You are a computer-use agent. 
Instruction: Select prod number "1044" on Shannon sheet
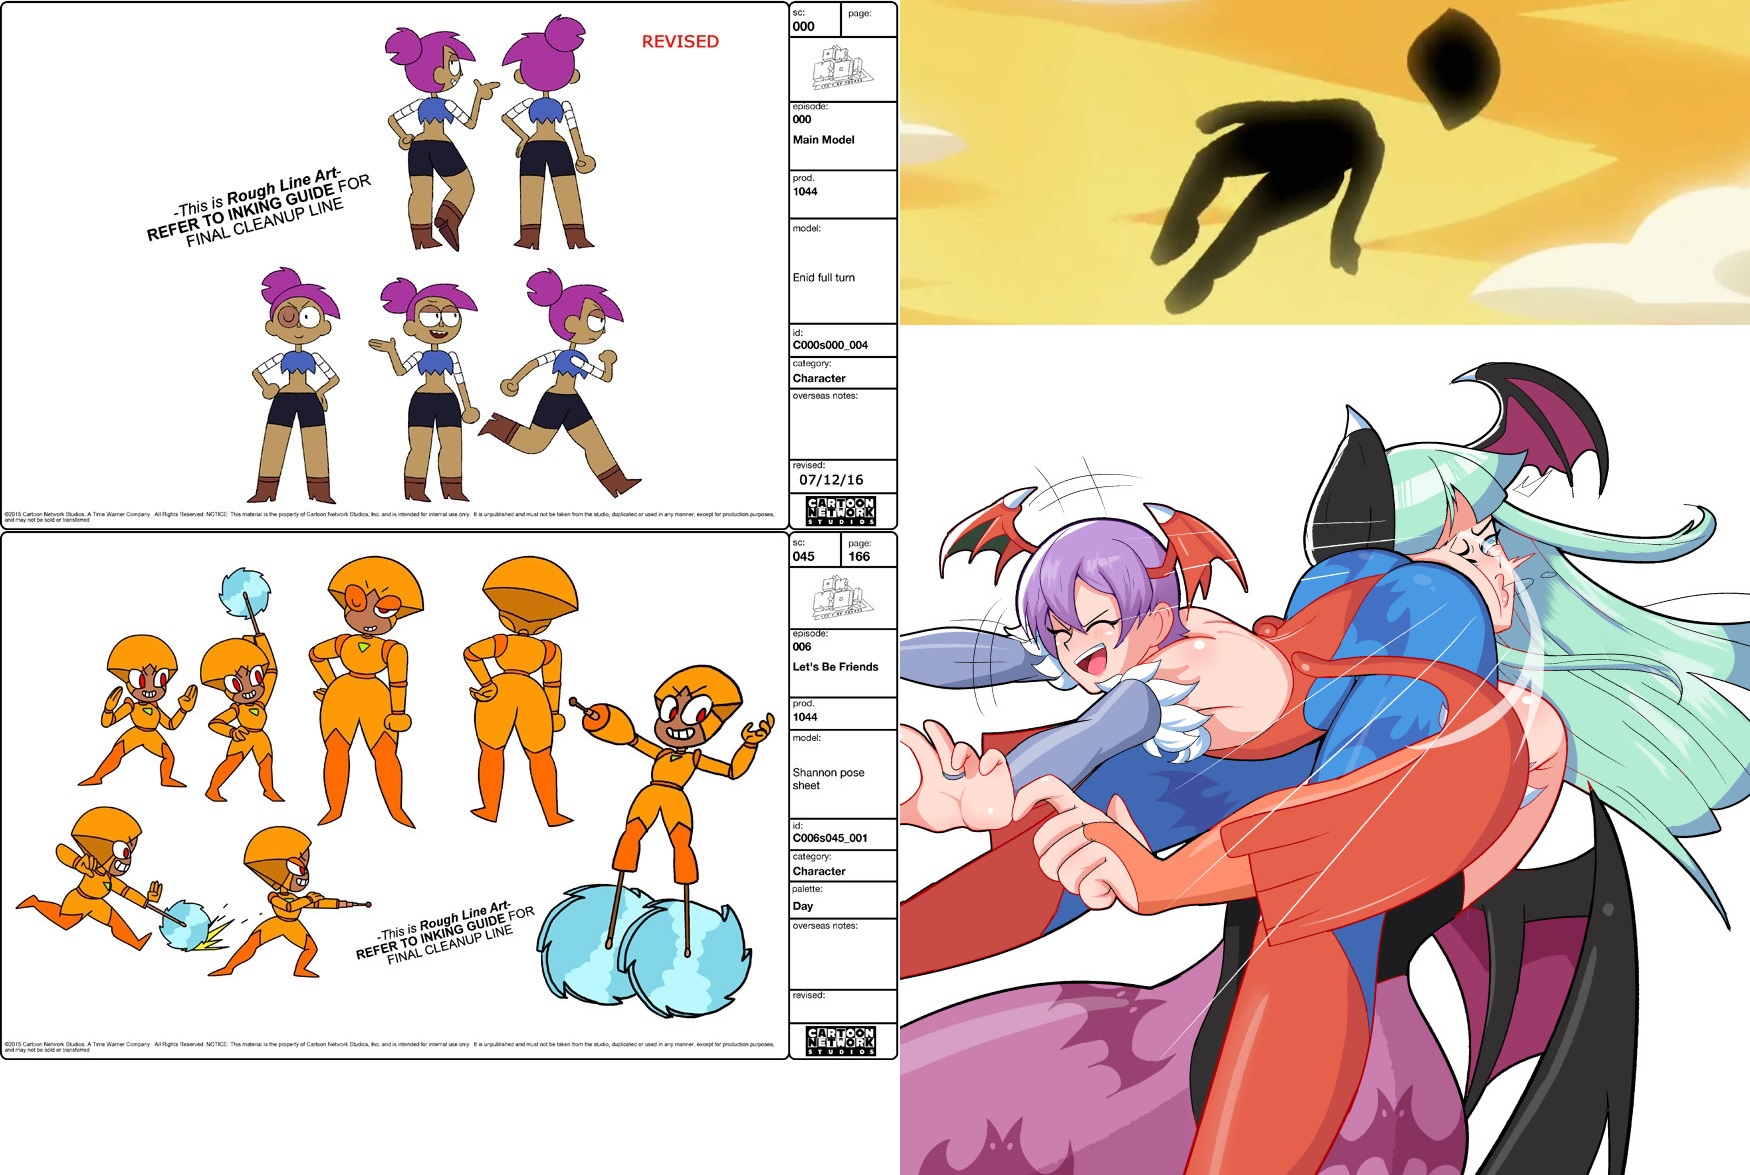click(x=805, y=717)
